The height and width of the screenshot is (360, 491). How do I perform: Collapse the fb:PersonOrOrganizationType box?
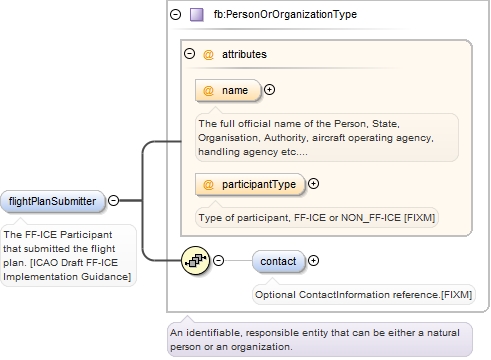175,14
